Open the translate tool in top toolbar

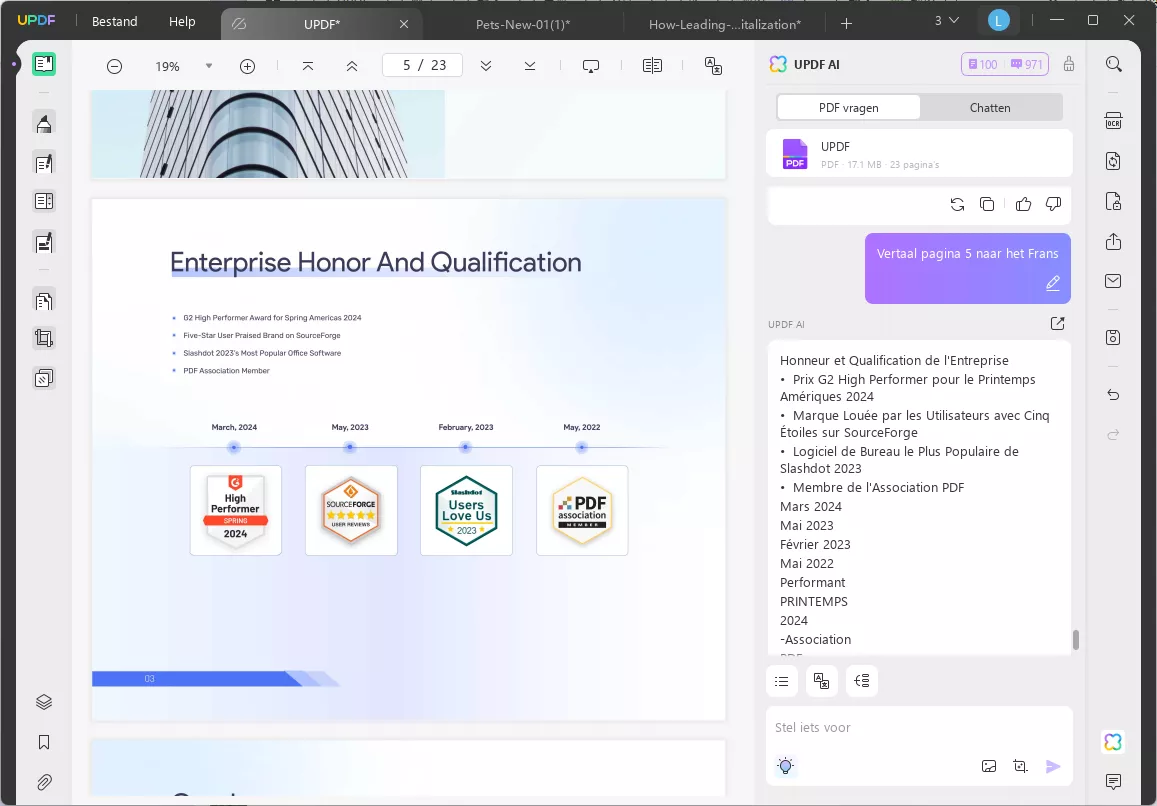[x=714, y=66]
